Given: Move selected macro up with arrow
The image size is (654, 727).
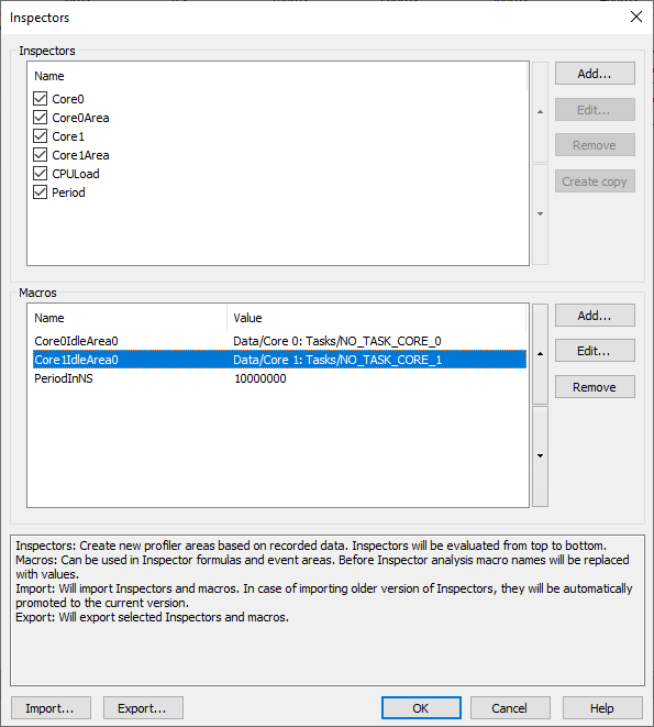Looking at the screenshot, I should (540, 354).
